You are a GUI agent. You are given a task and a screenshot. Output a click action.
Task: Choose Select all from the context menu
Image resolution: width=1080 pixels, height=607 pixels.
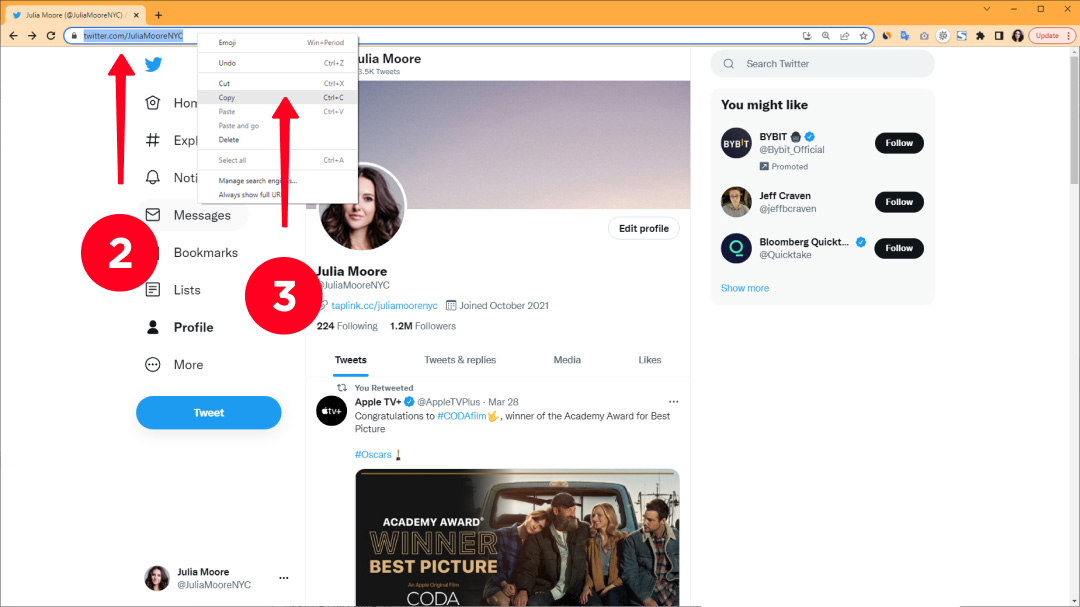click(x=278, y=161)
